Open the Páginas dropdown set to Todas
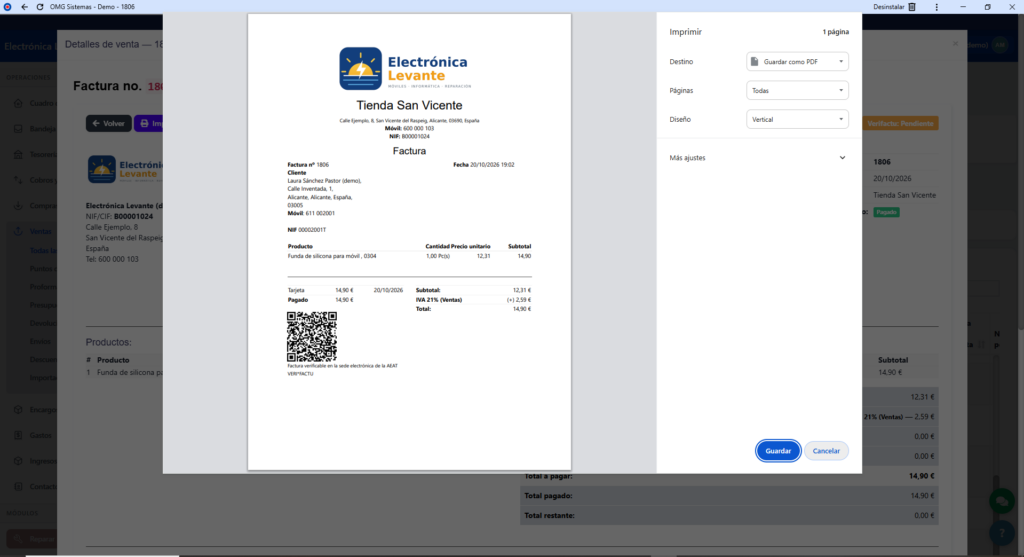This screenshot has width=1024, height=557. coord(797,90)
